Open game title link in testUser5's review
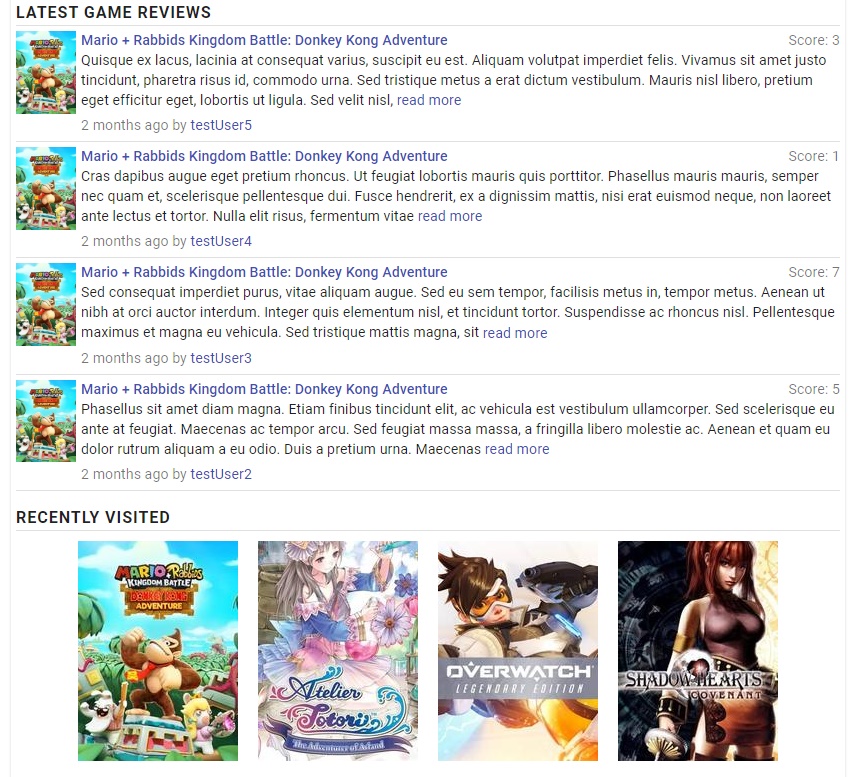Screen dimensions: 855x777 [264, 40]
